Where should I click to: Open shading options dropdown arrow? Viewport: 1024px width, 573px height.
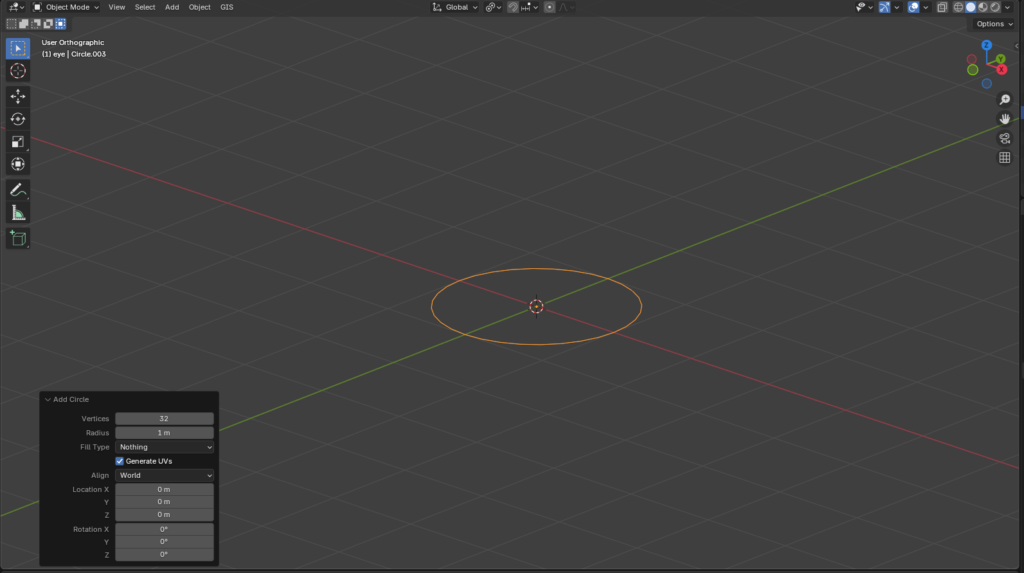(x=1008, y=7)
